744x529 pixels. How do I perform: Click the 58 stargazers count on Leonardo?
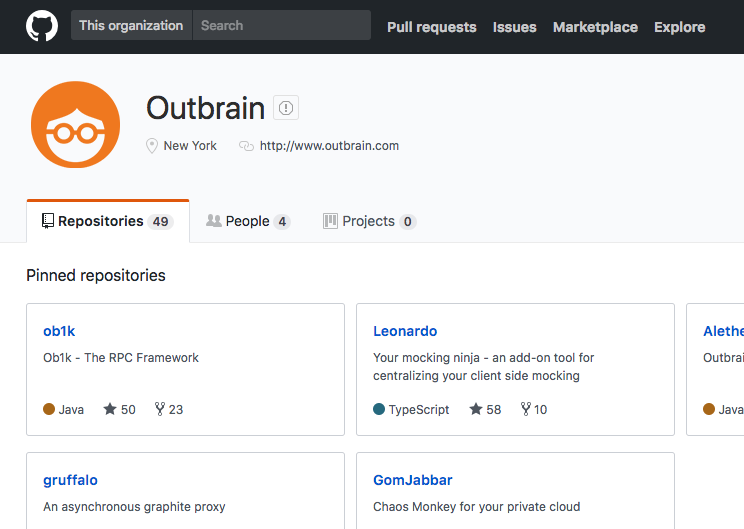point(493,409)
